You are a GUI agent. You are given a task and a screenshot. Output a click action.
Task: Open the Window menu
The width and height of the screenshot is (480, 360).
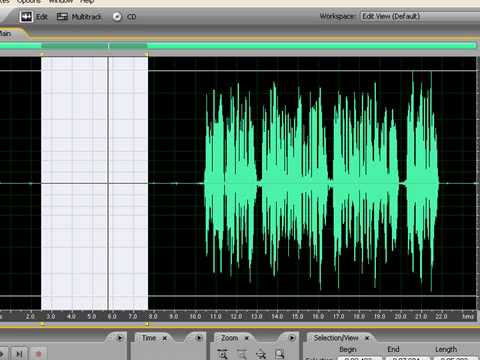(61, 2)
